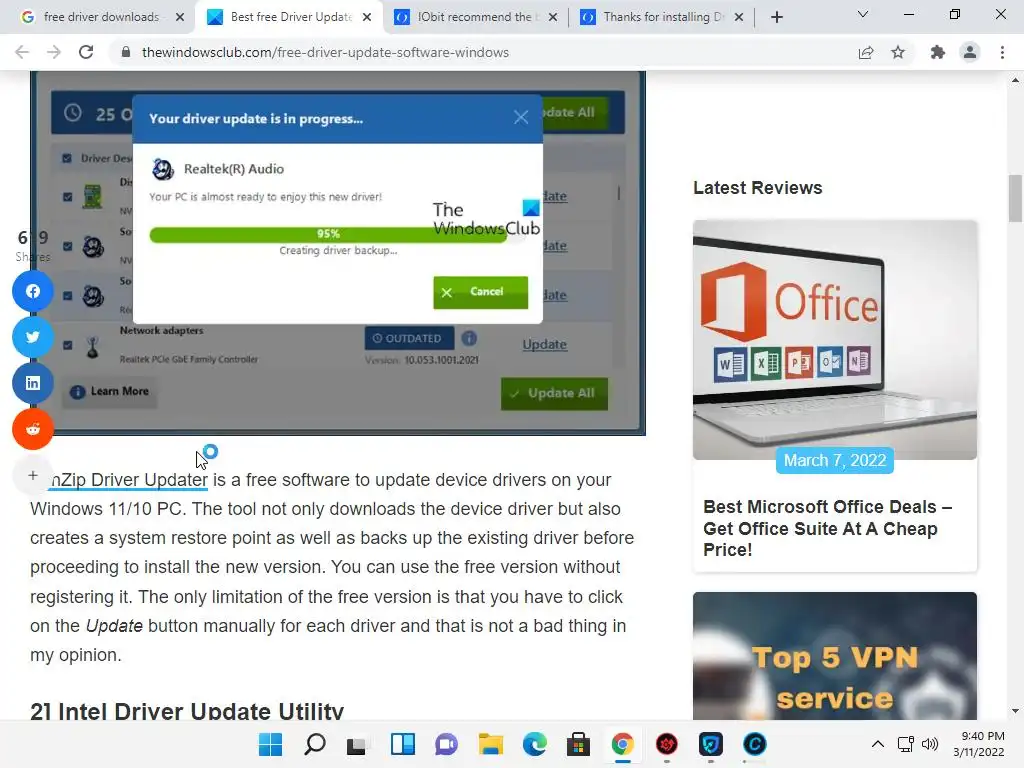The width and height of the screenshot is (1024, 768).
Task: Close the free driver downloads tab
Action: pos(180,17)
